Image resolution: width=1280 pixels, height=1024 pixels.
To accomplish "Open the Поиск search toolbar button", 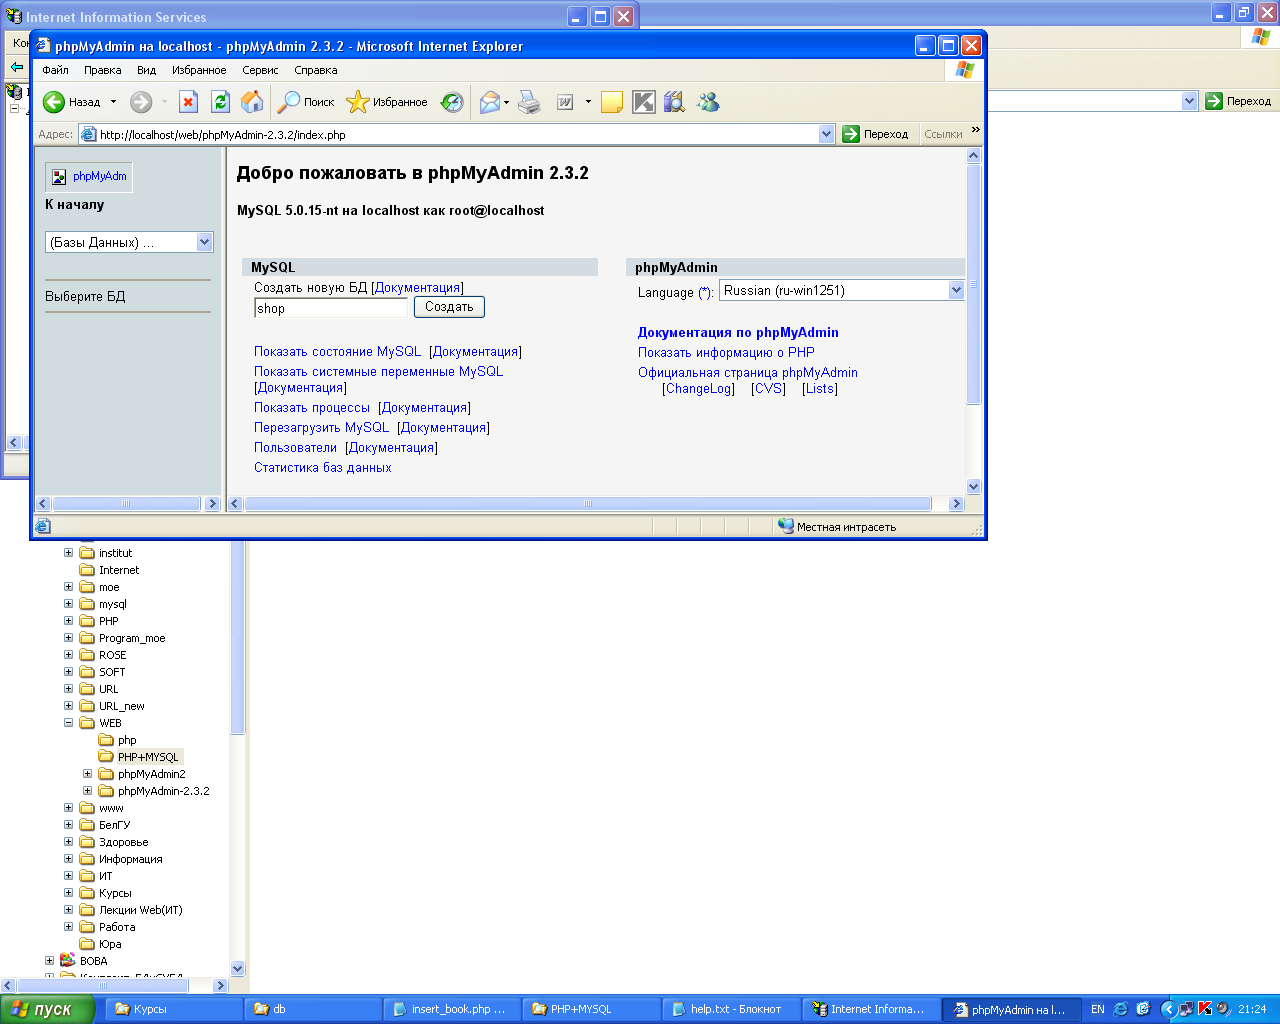I will 306,102.
